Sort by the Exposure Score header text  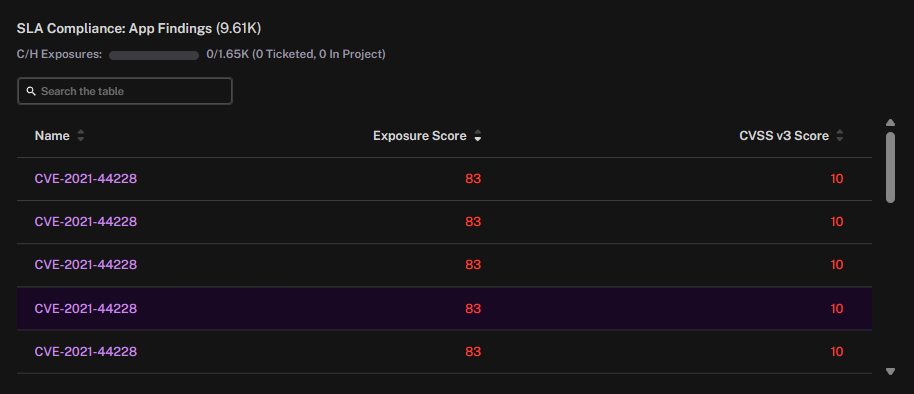coord(420,136)
